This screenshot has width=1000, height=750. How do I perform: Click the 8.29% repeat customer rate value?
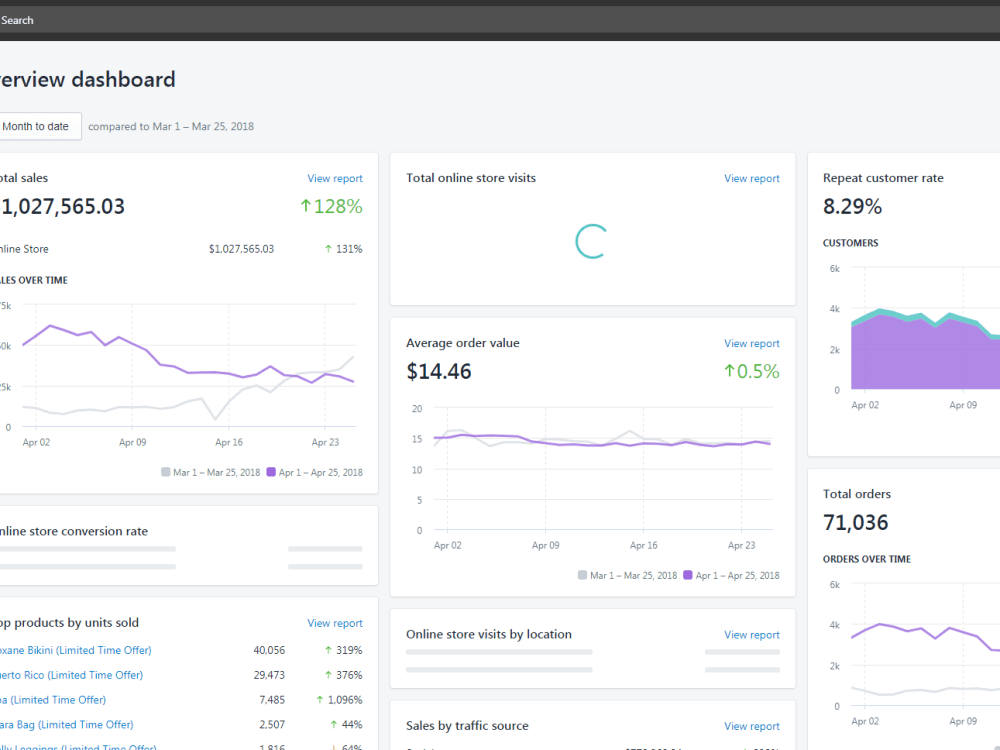click(852, 206)
